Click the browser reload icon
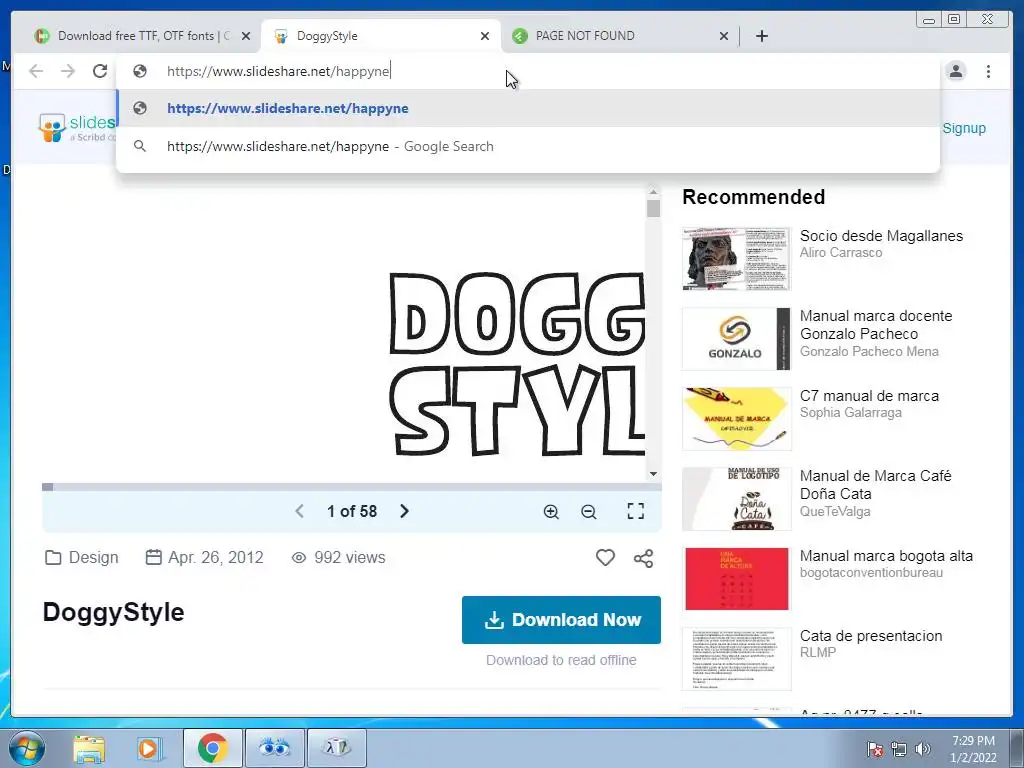Screen dimensions: 1024x768 100,71
